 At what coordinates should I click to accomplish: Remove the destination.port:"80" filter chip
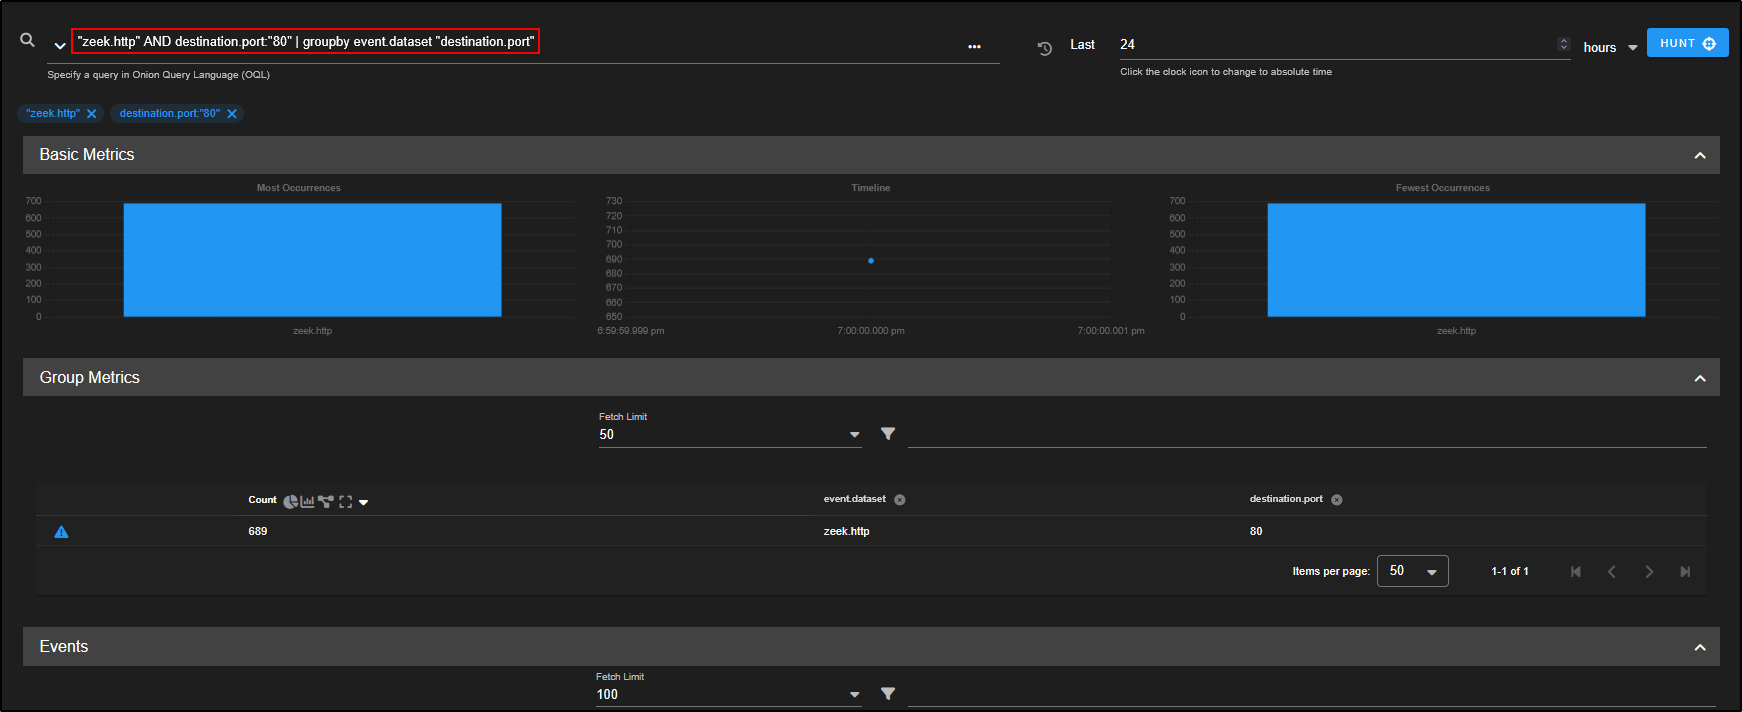point(232,114)
